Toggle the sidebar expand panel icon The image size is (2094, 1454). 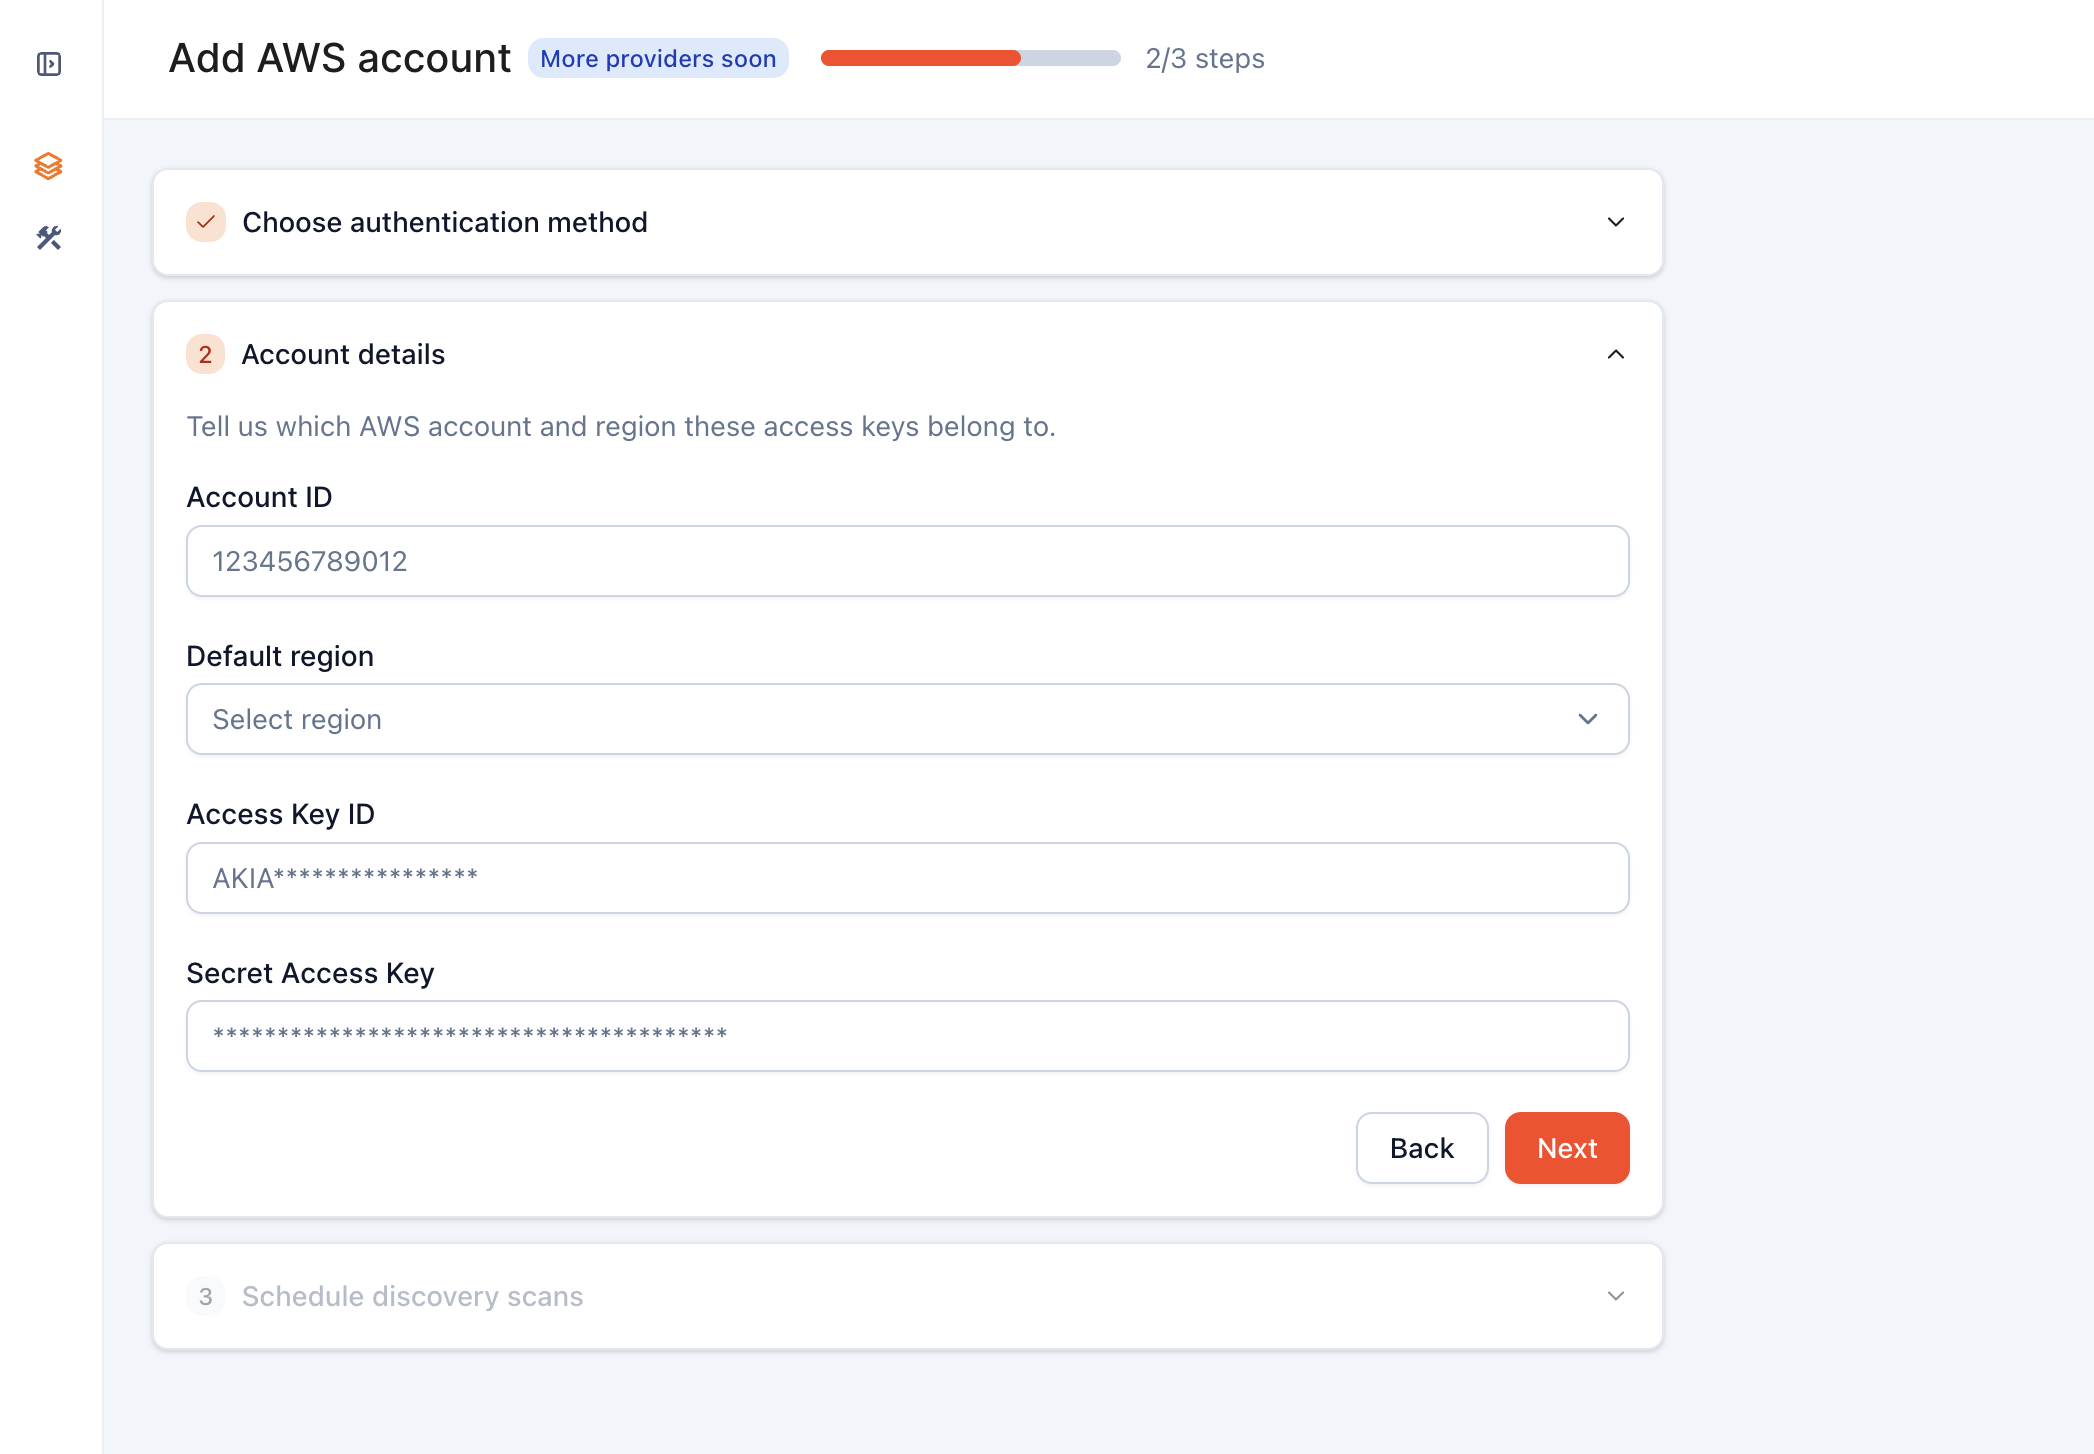[49, 64]
